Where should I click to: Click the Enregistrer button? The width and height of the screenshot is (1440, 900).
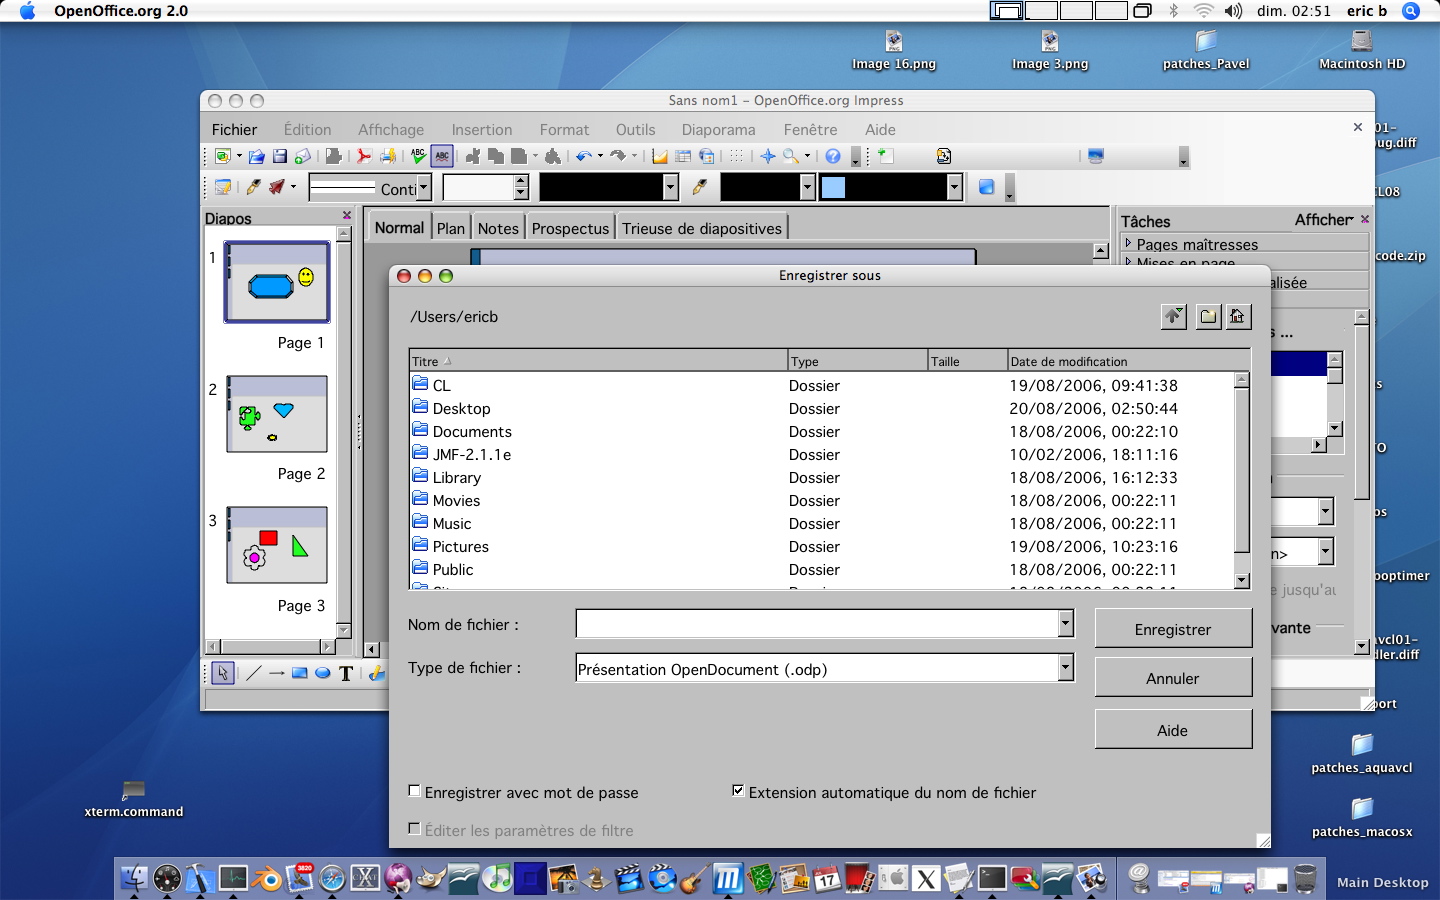(1173, 629)
